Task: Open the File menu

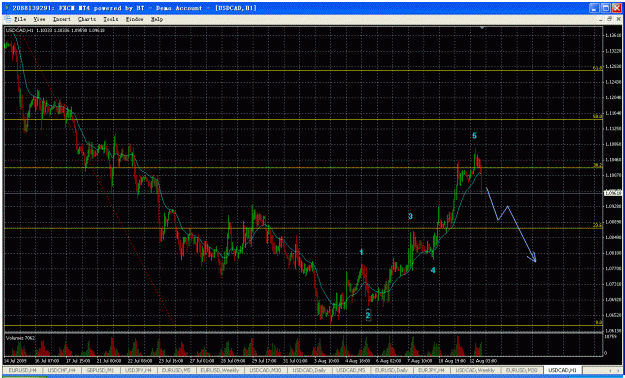Action: 20,19
